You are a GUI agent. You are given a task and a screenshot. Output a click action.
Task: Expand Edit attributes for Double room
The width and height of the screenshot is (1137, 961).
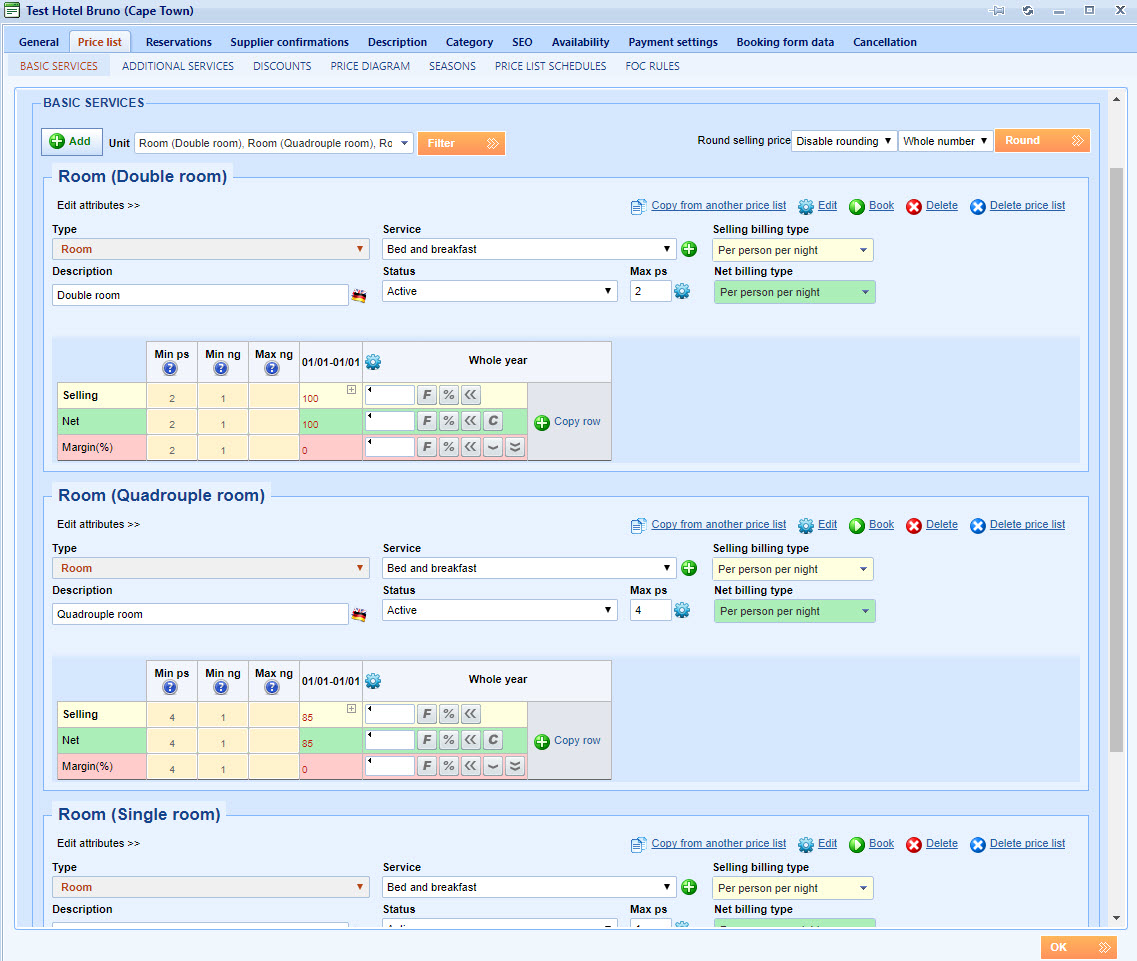[98, 205]
